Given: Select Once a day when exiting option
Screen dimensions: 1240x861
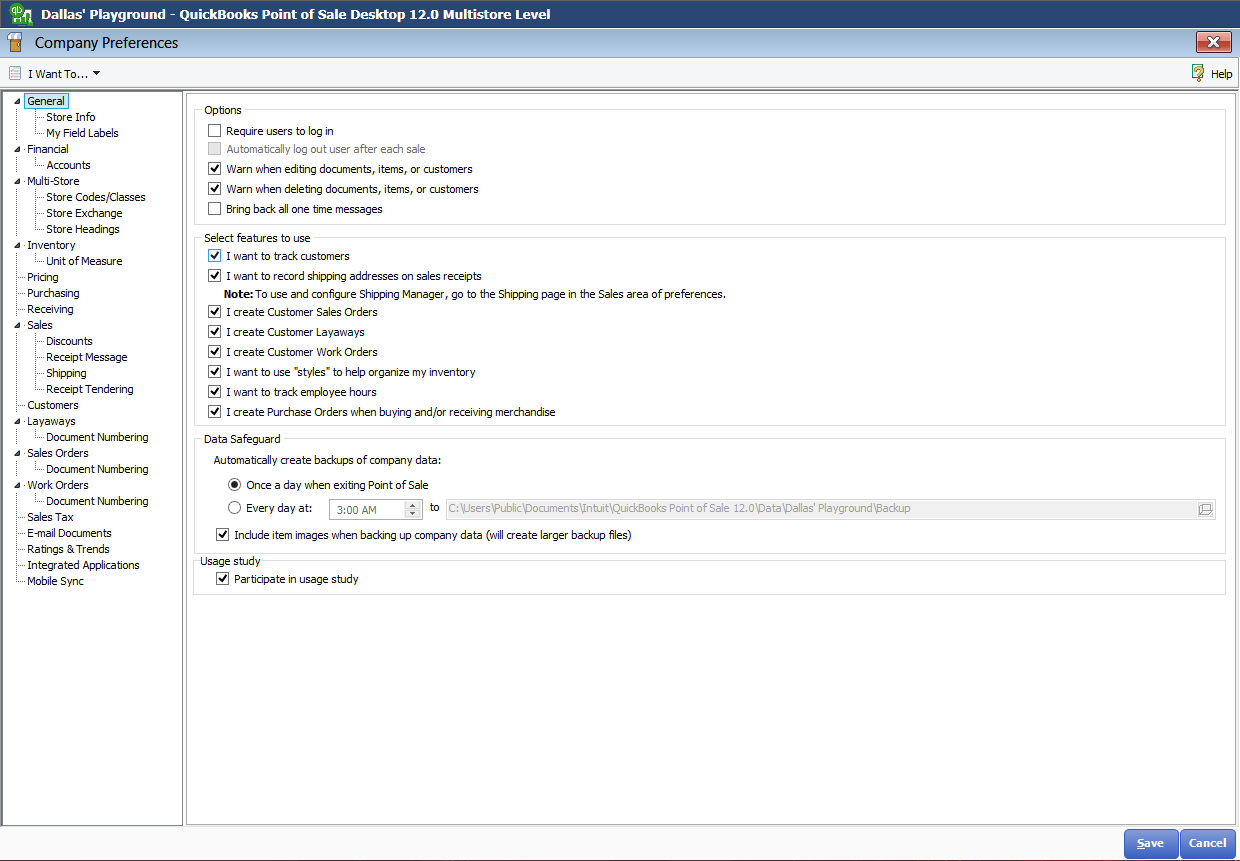Looking at the screenshot, I should click(235, 485).
